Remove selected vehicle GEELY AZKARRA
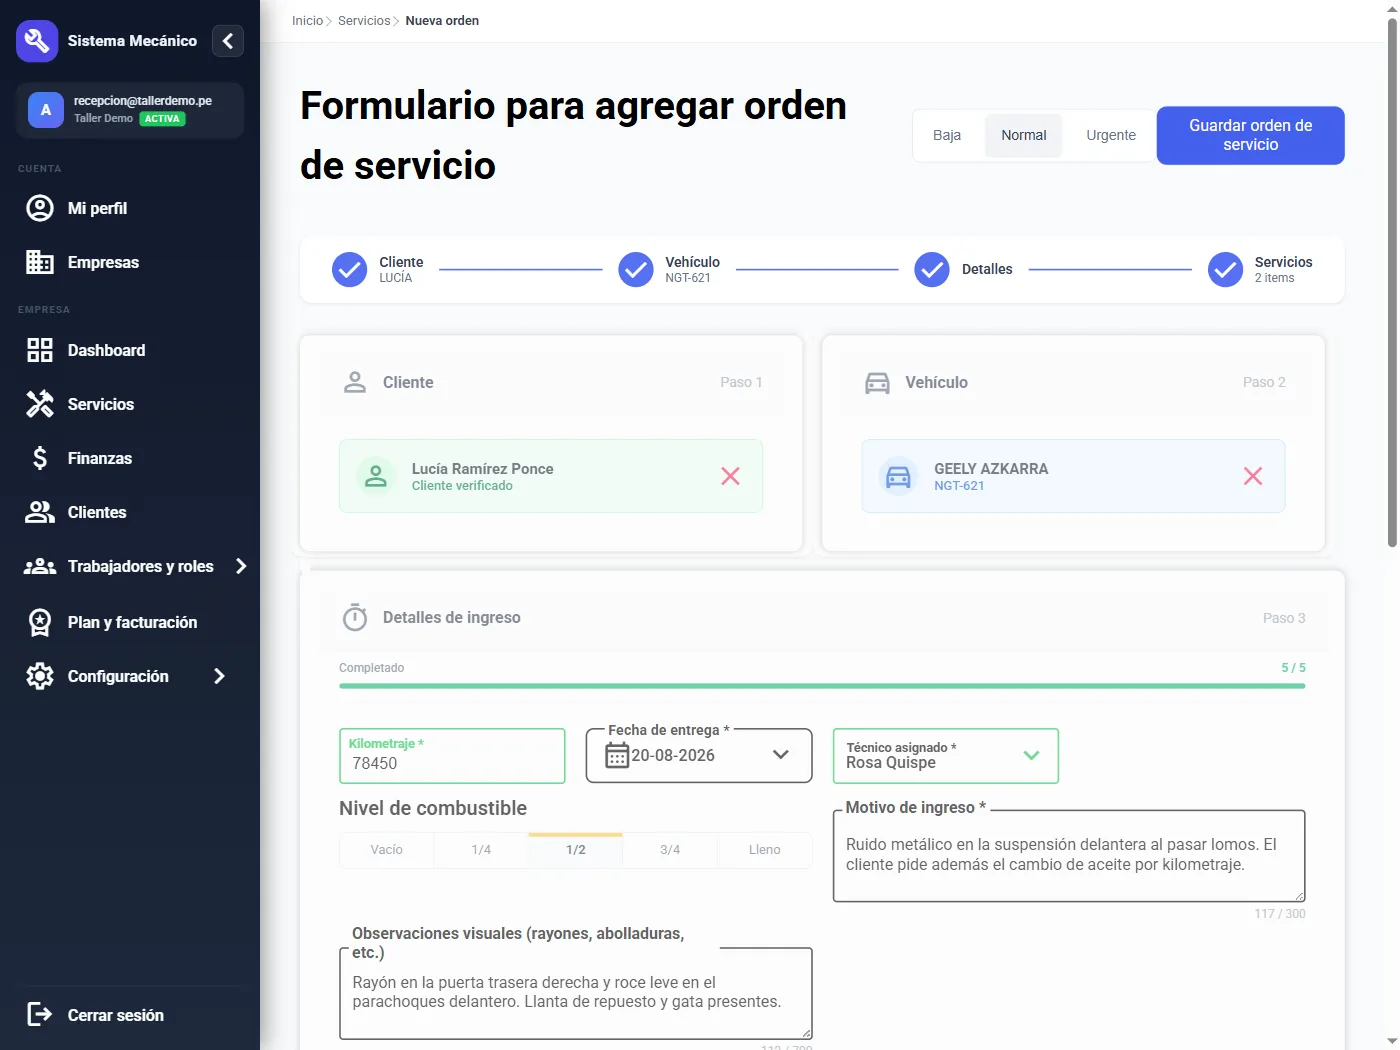 click(x=1253, y=476)
